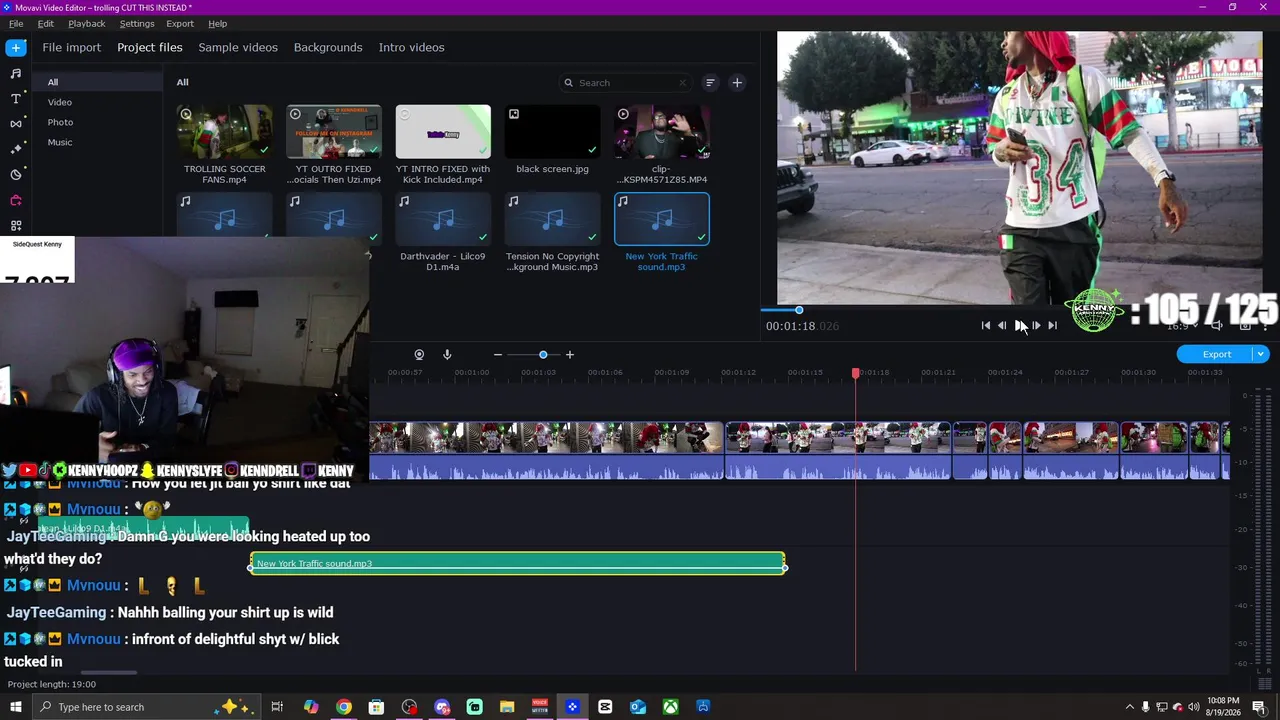Select the All category in media list
The image size is (1280, 720).
97,82
